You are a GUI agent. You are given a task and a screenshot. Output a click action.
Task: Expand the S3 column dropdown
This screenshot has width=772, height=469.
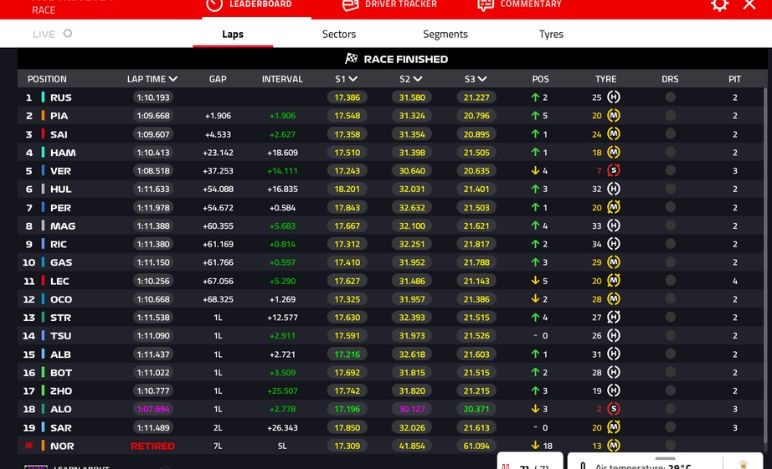pyautogui.click(x=483, y=79)
